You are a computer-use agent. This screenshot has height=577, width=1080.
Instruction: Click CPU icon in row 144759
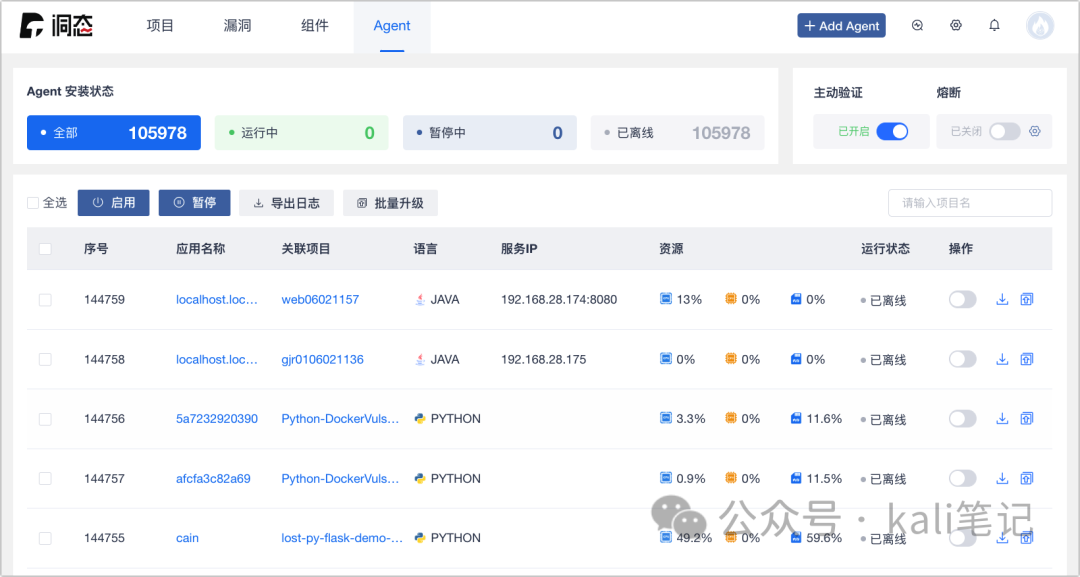(x=665, y=299)
